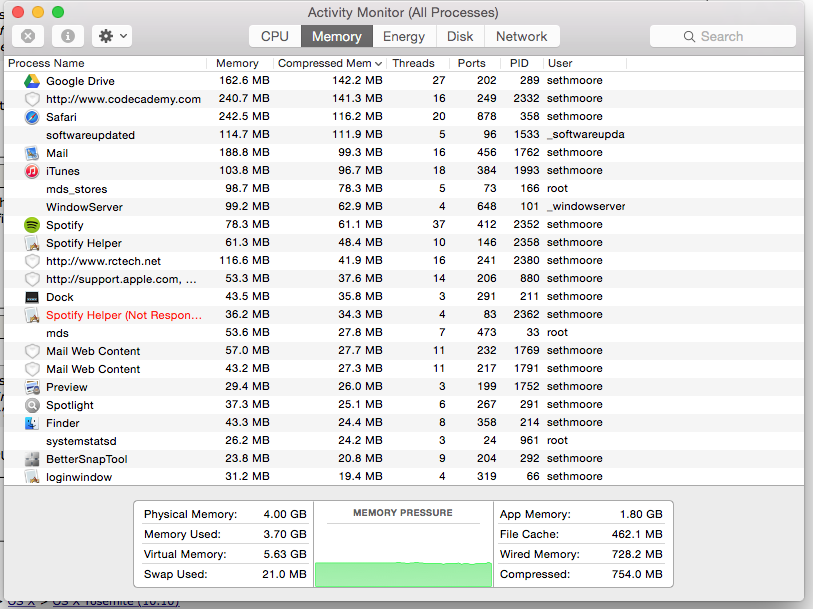This screenshot has width=813, height=609.
Task: Click the loginwindow icon
Action: pyautogui.click(x=32, y=477)
